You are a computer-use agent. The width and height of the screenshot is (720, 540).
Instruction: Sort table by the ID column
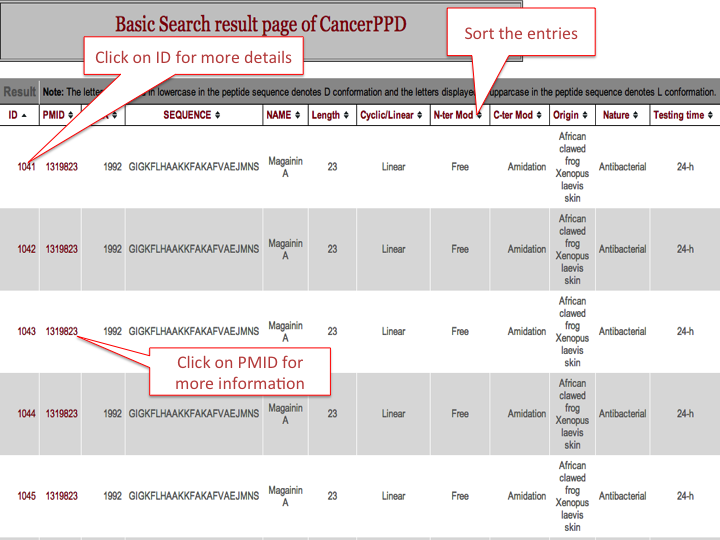click(19, 115)
